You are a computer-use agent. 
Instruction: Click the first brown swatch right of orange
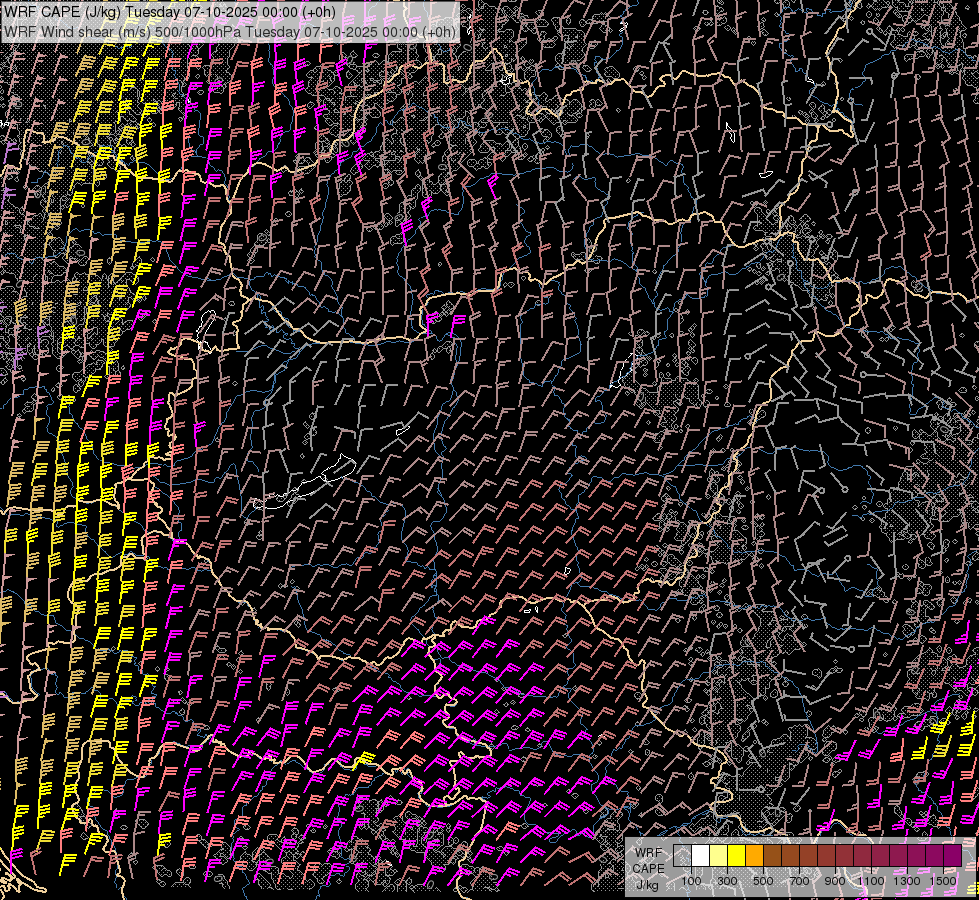click(772, 856)
